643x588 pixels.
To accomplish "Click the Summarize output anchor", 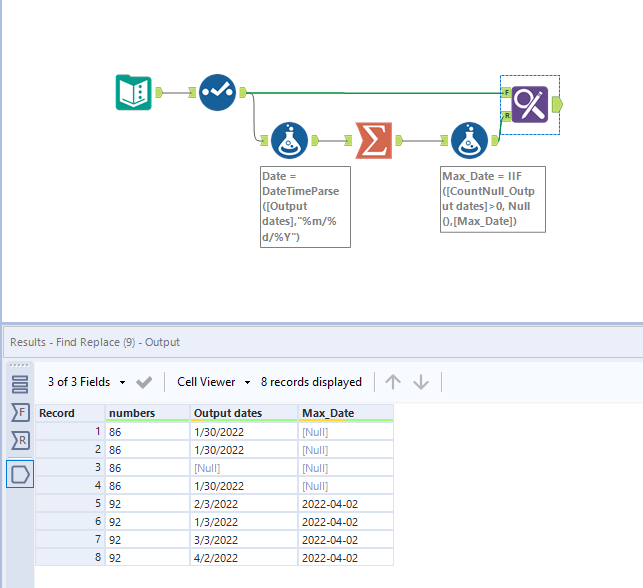I will (399, 141).
